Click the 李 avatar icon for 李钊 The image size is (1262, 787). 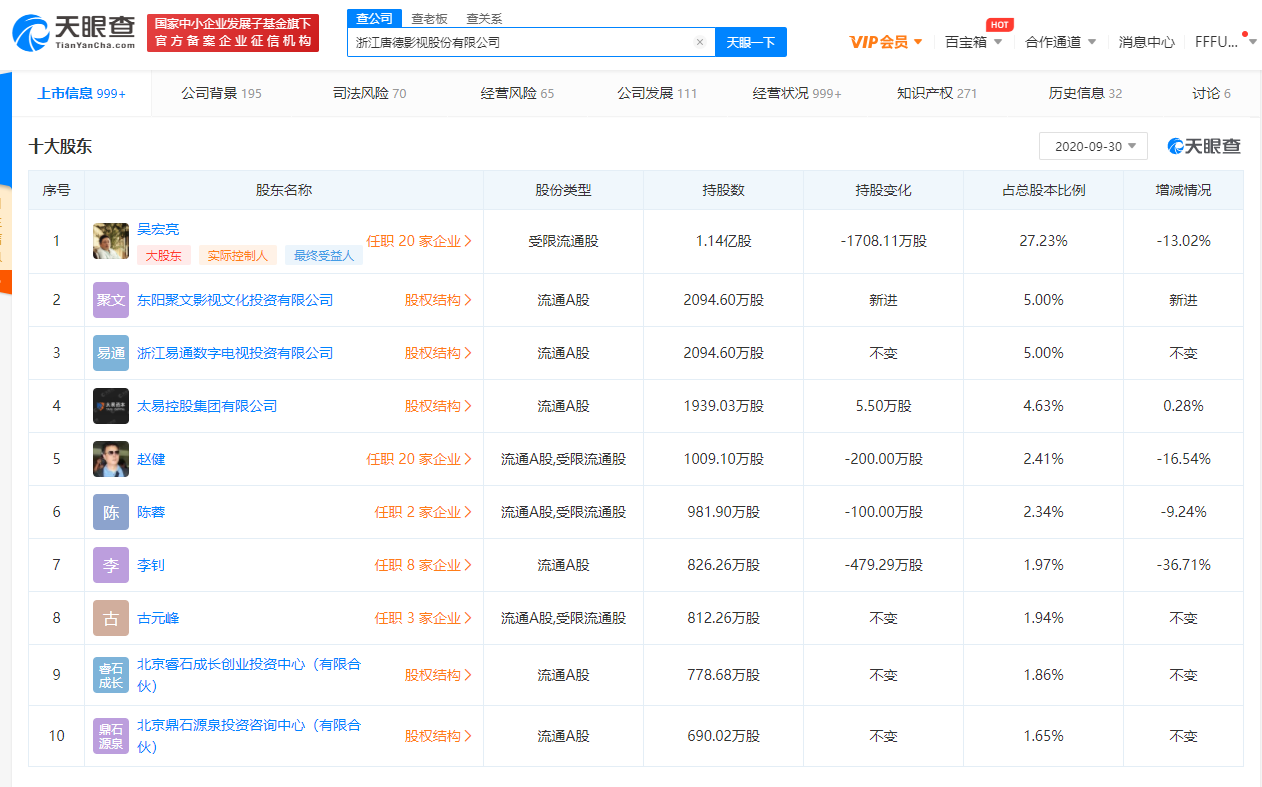pyautogui.click(x=111, y=565)
